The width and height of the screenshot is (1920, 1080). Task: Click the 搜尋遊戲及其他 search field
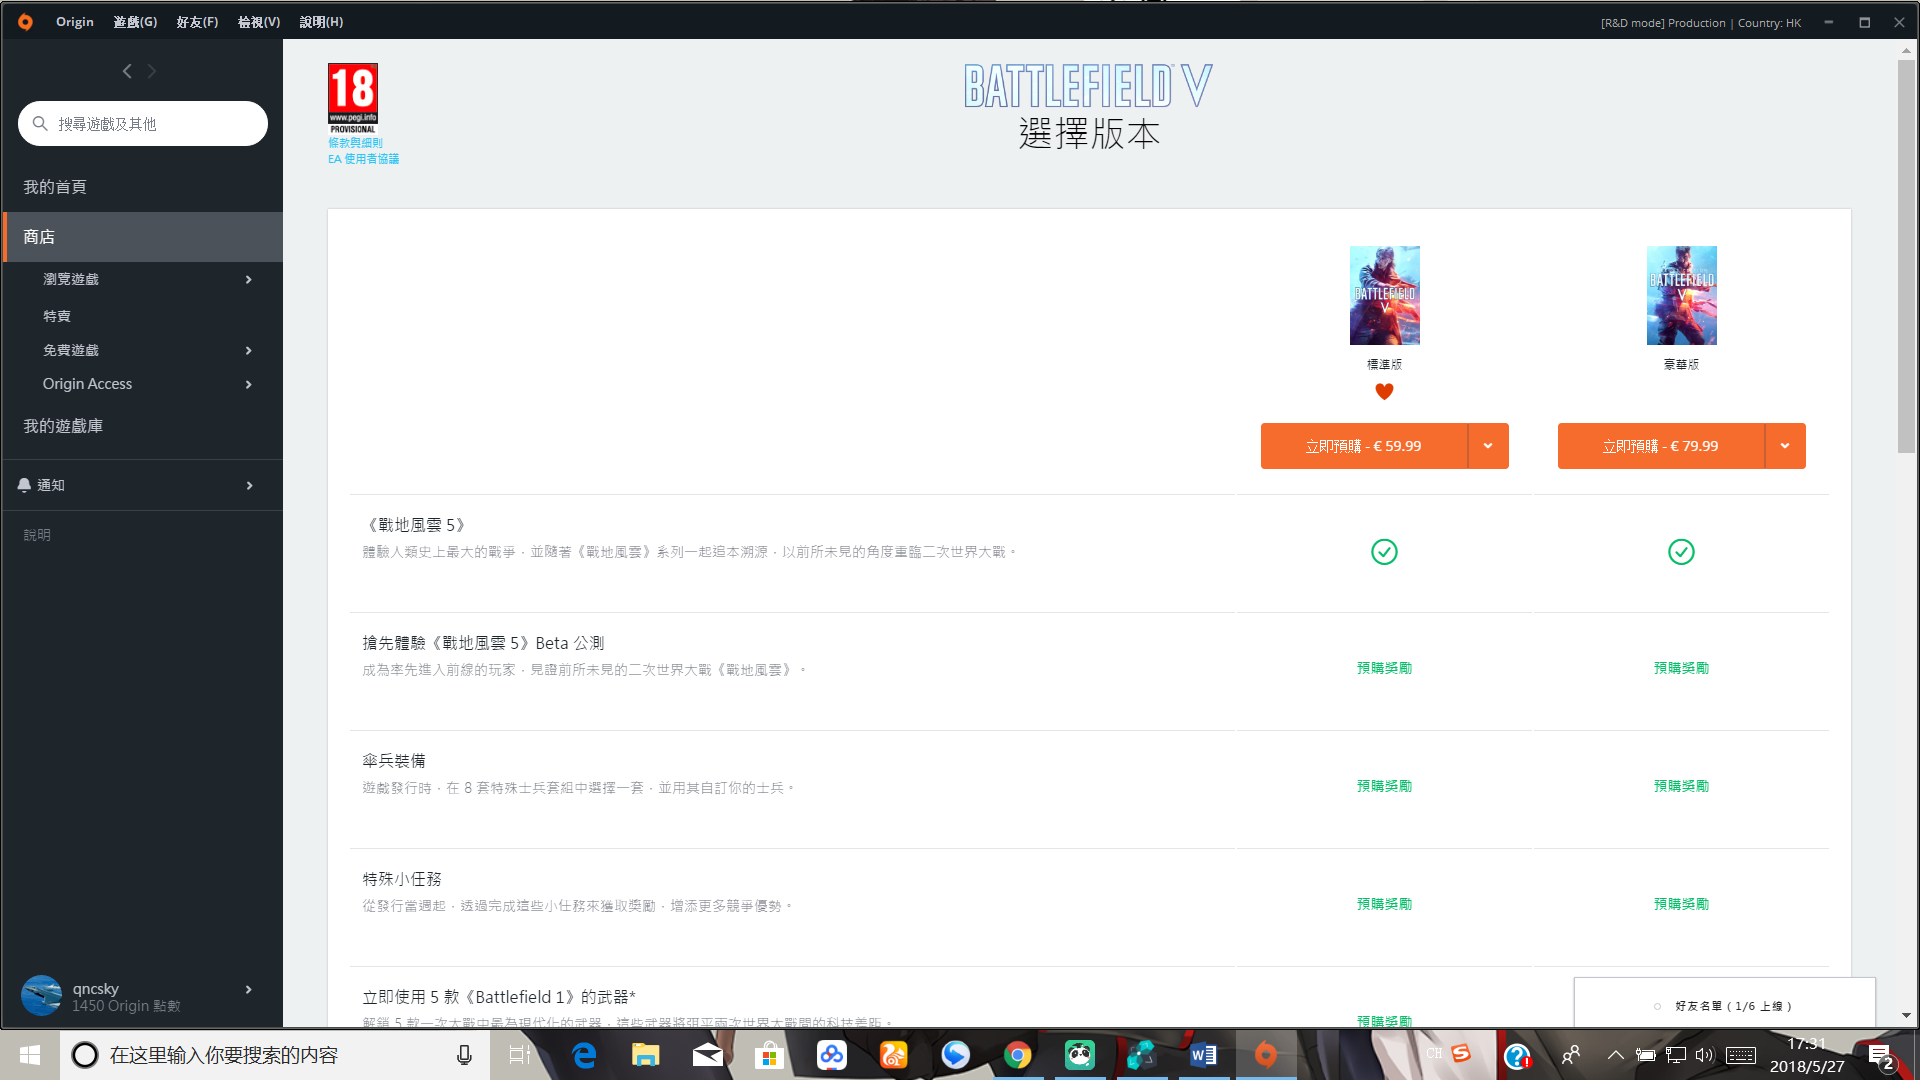(143, 123)
